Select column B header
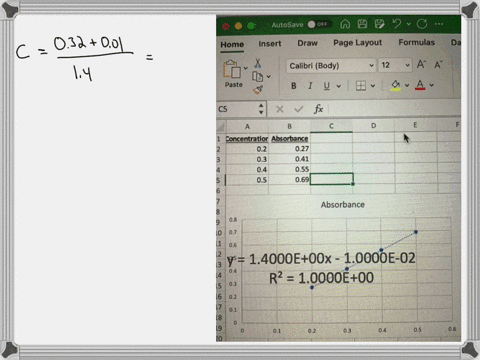Viewport: 480px width, 360px height. click(x=289, y=126)
